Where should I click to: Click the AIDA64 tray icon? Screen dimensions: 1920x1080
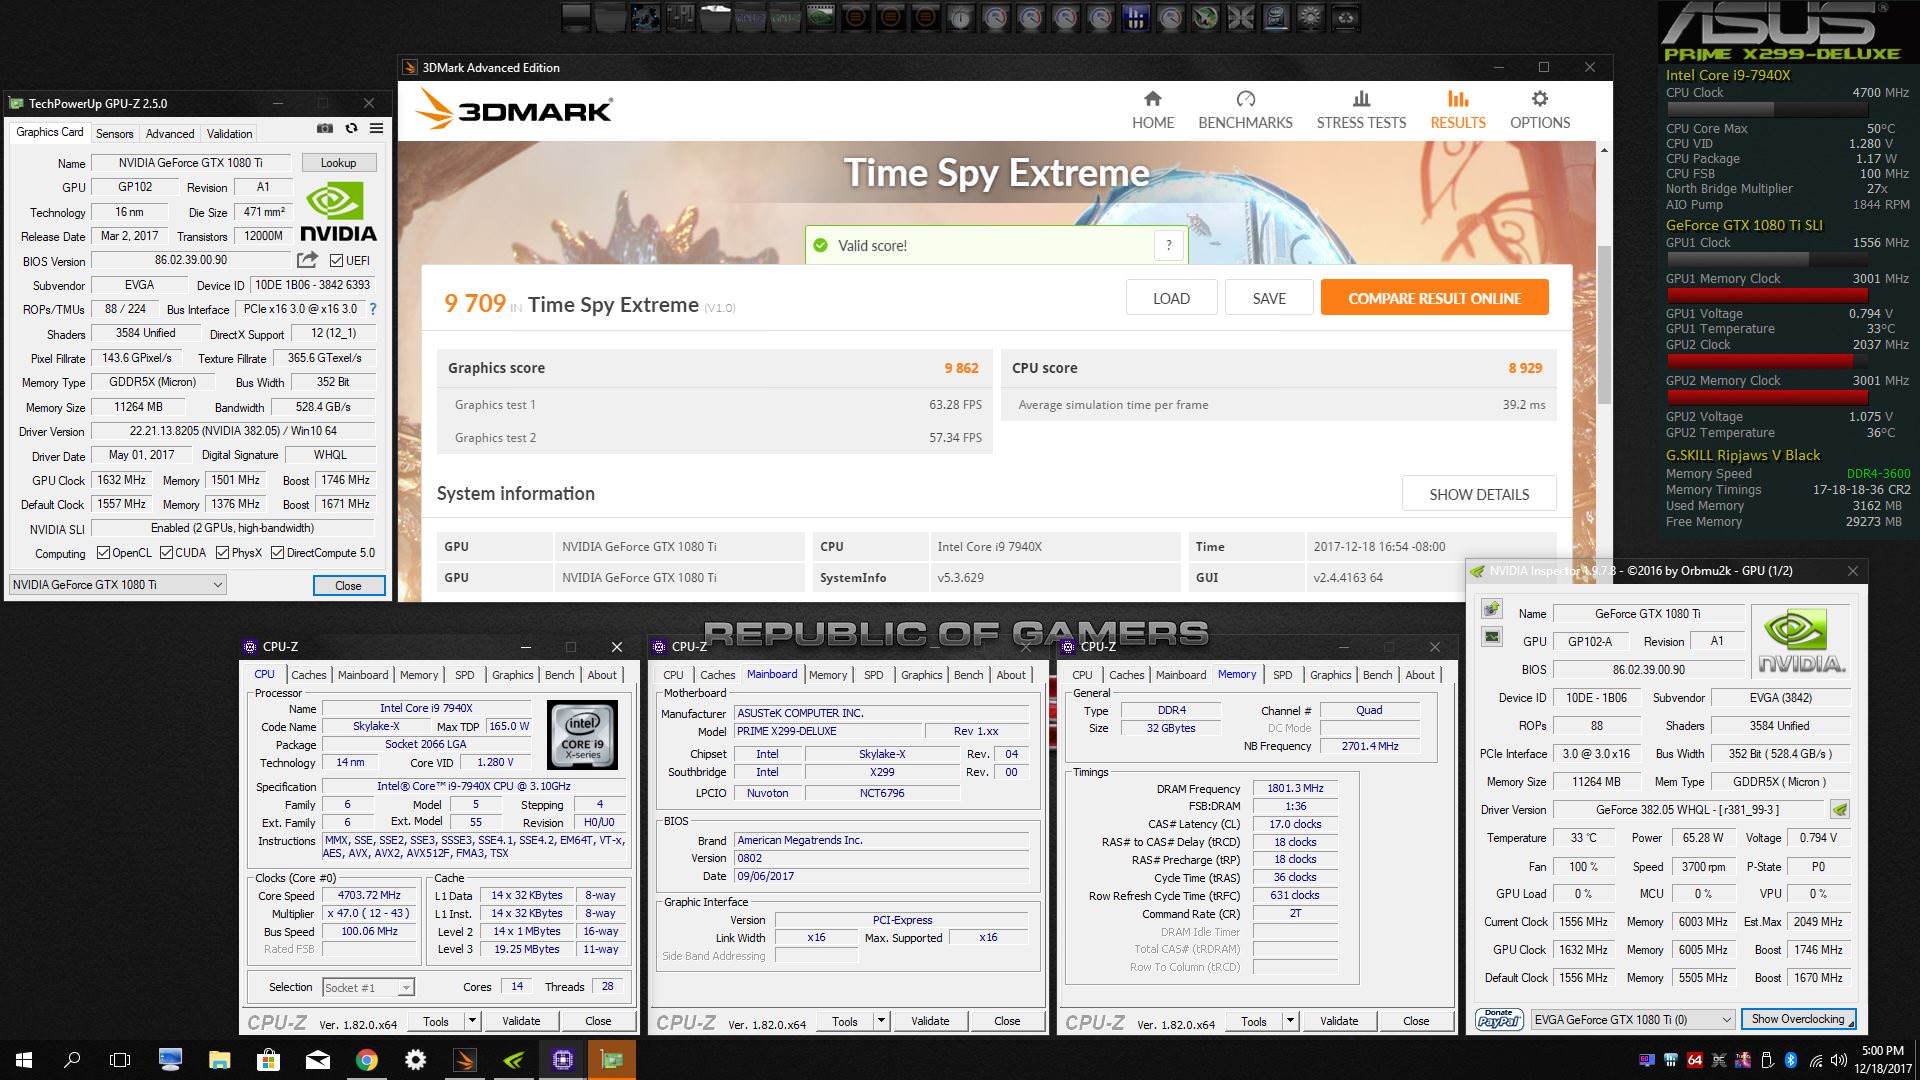1695,1060
